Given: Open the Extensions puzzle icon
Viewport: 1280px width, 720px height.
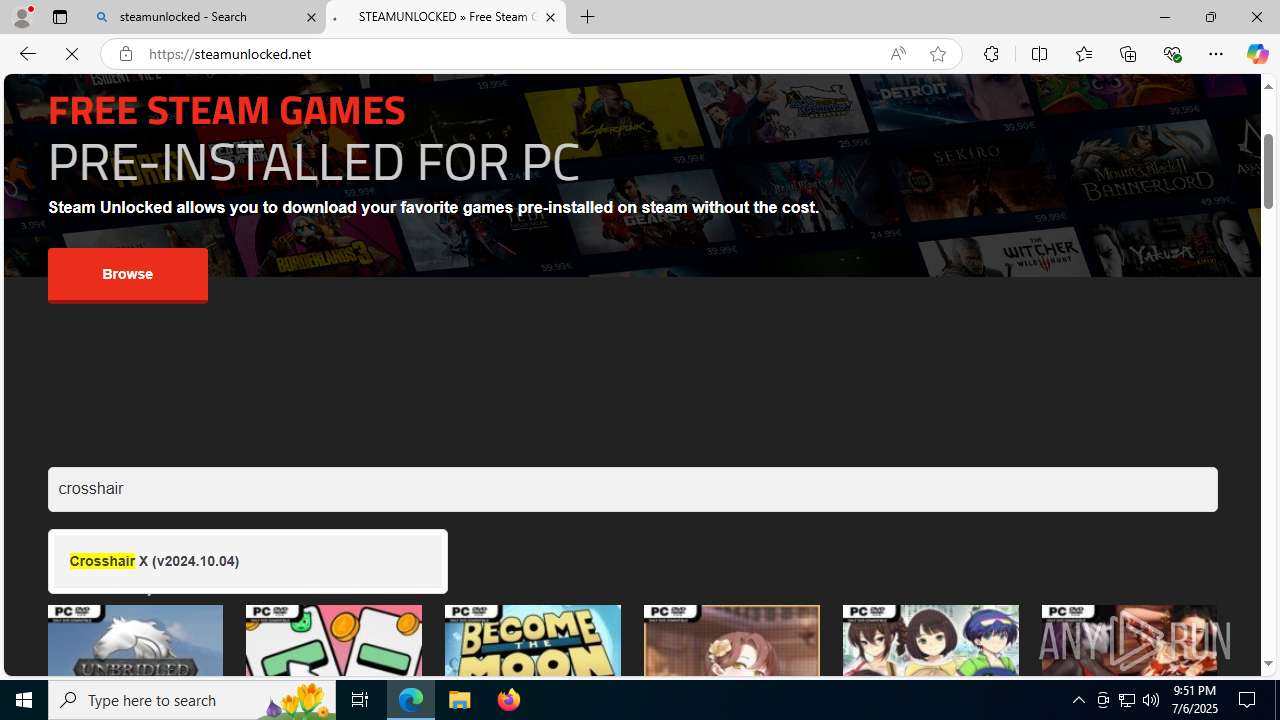Looking at the screenshot, I should click(x=991, y=54).
